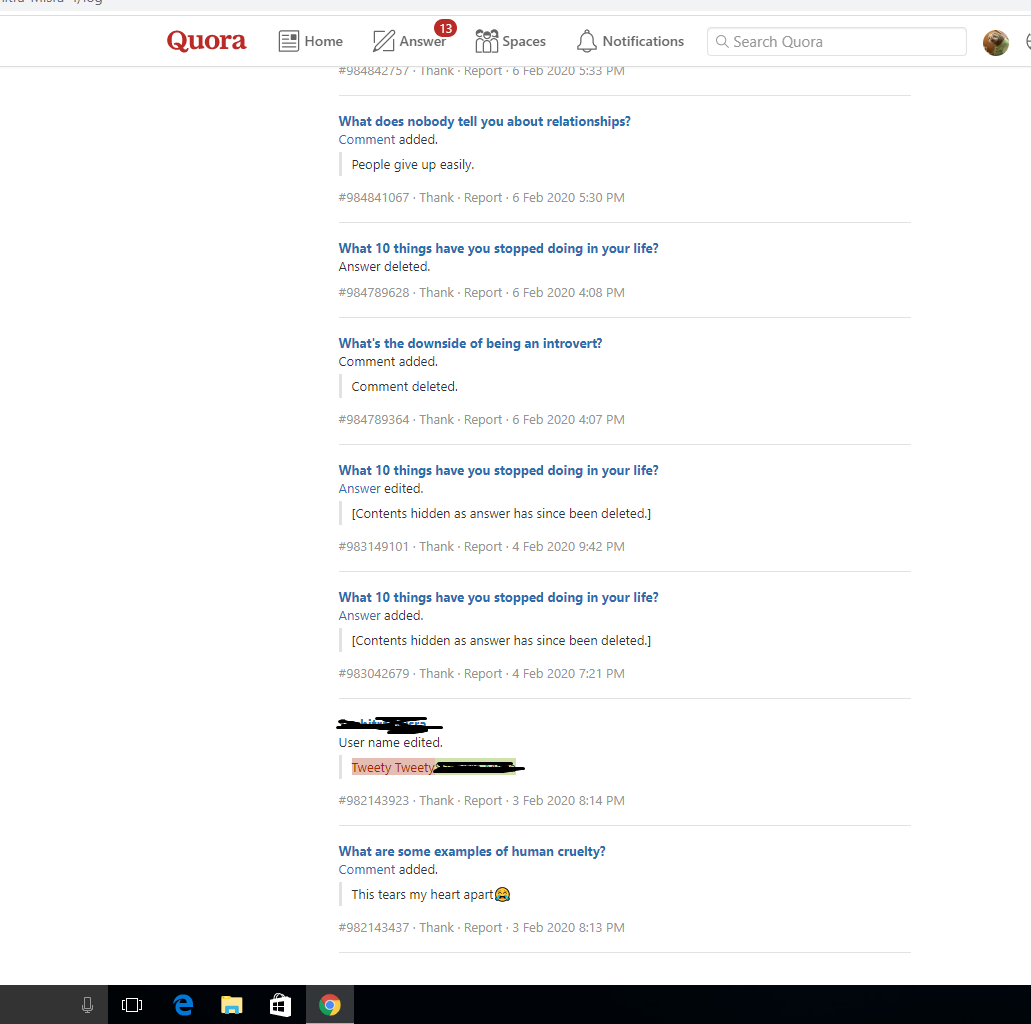Open 'What 10 things' question with Answer added
Screen dimensions: 1031x1024
click(498, 597)
